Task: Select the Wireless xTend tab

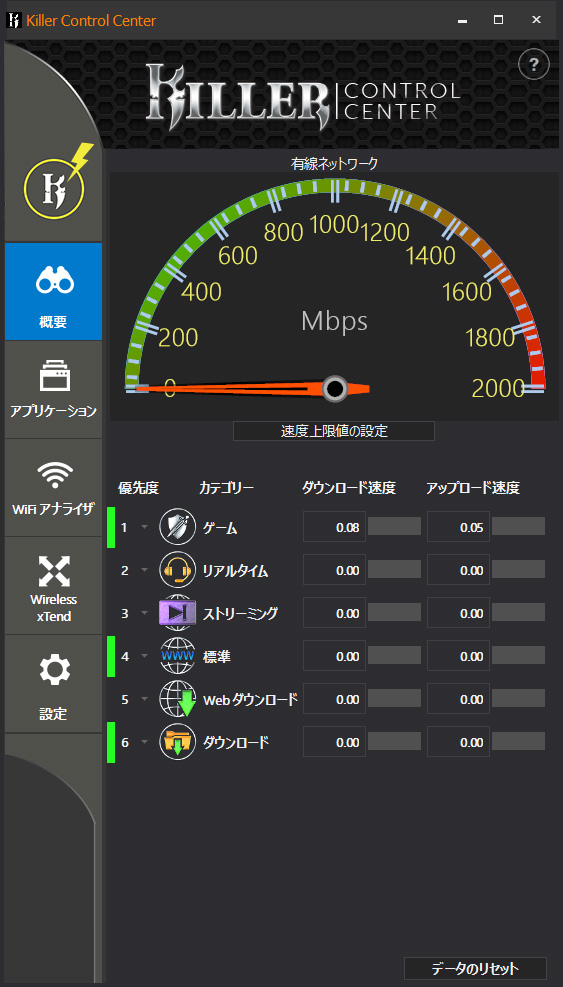Action: 54,585
